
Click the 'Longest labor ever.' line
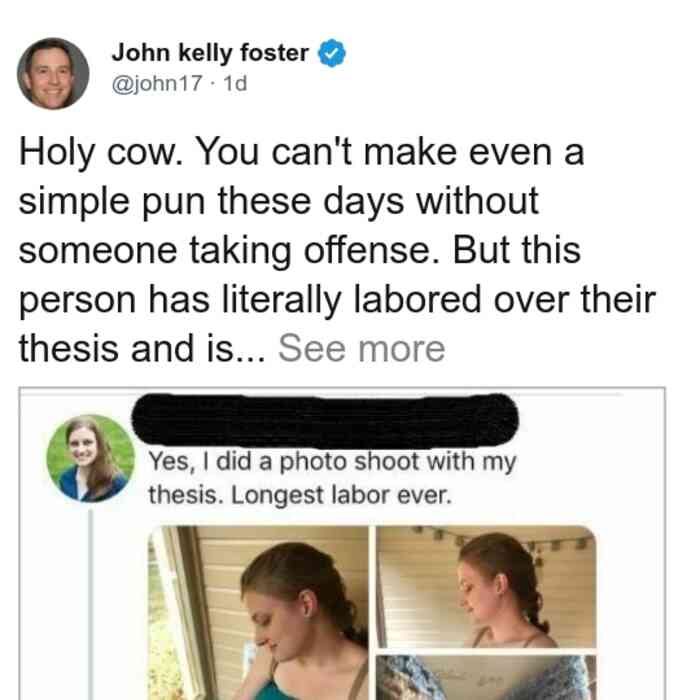click(341, 496)
